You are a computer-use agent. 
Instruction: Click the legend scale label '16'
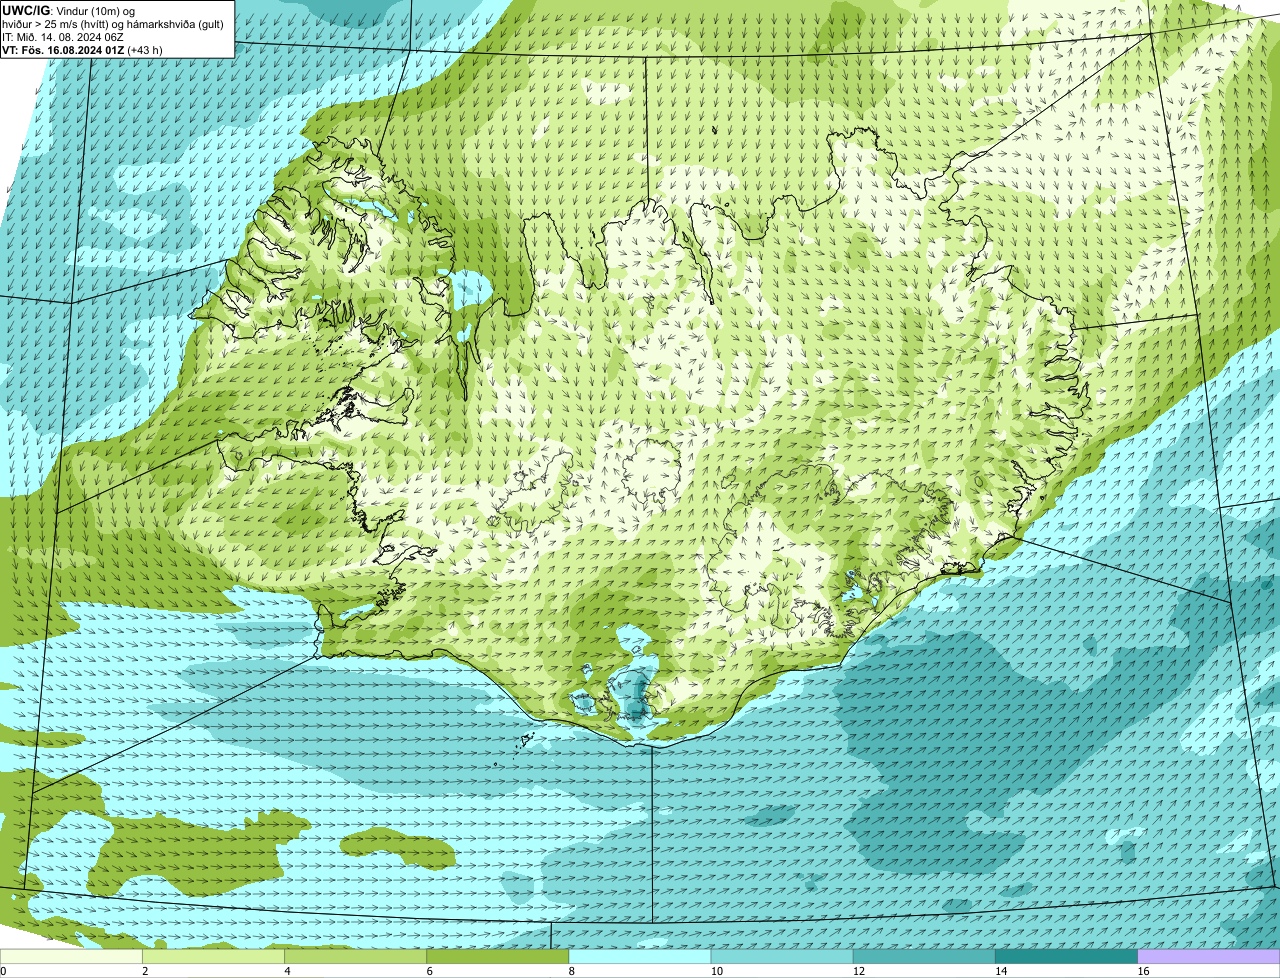click(1142, 971)
